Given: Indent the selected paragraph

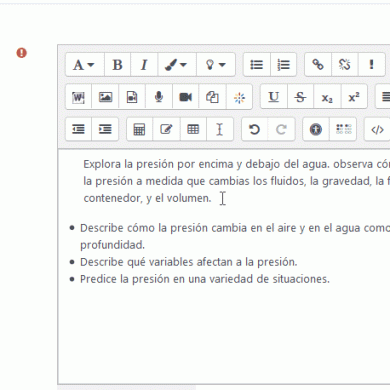Looking at the screenshot, I should click(x=105, y=129).
